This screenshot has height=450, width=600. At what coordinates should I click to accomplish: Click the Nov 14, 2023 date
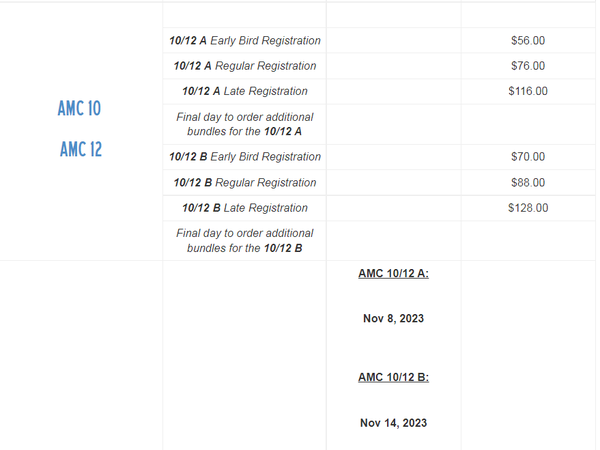(393, 423)
